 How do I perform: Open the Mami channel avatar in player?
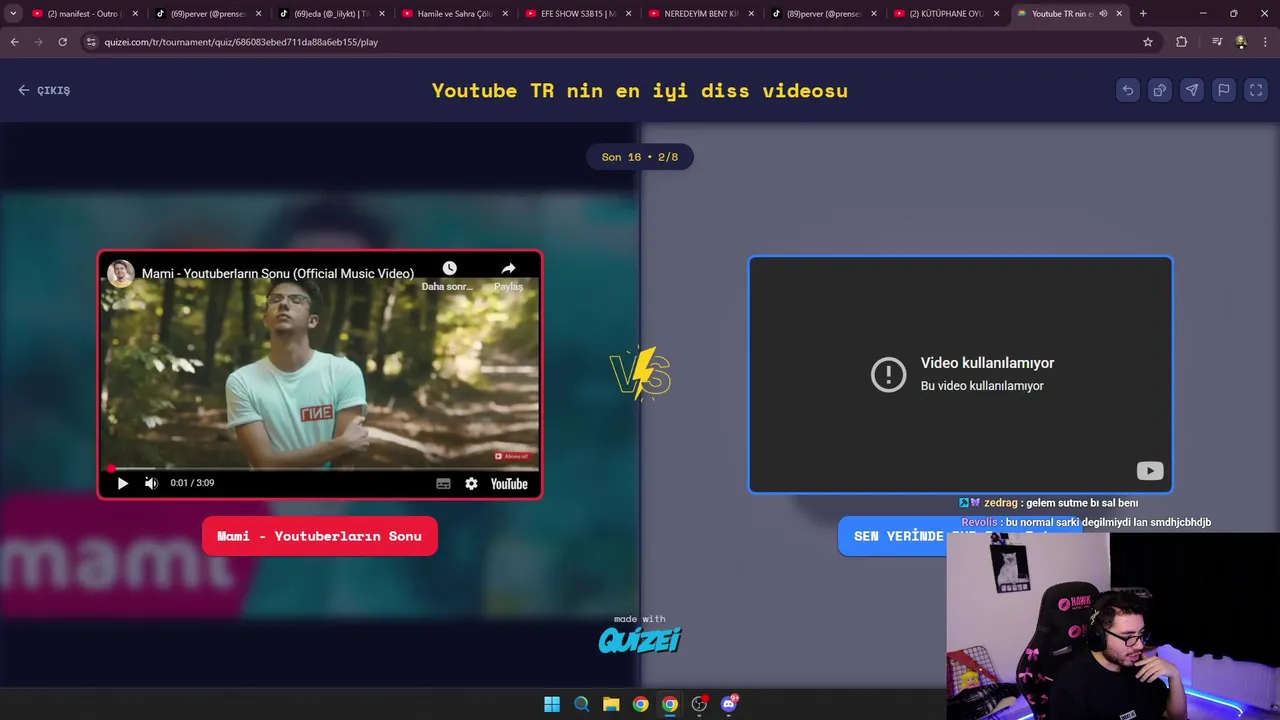pyautogui.click(x=121, y=273)
